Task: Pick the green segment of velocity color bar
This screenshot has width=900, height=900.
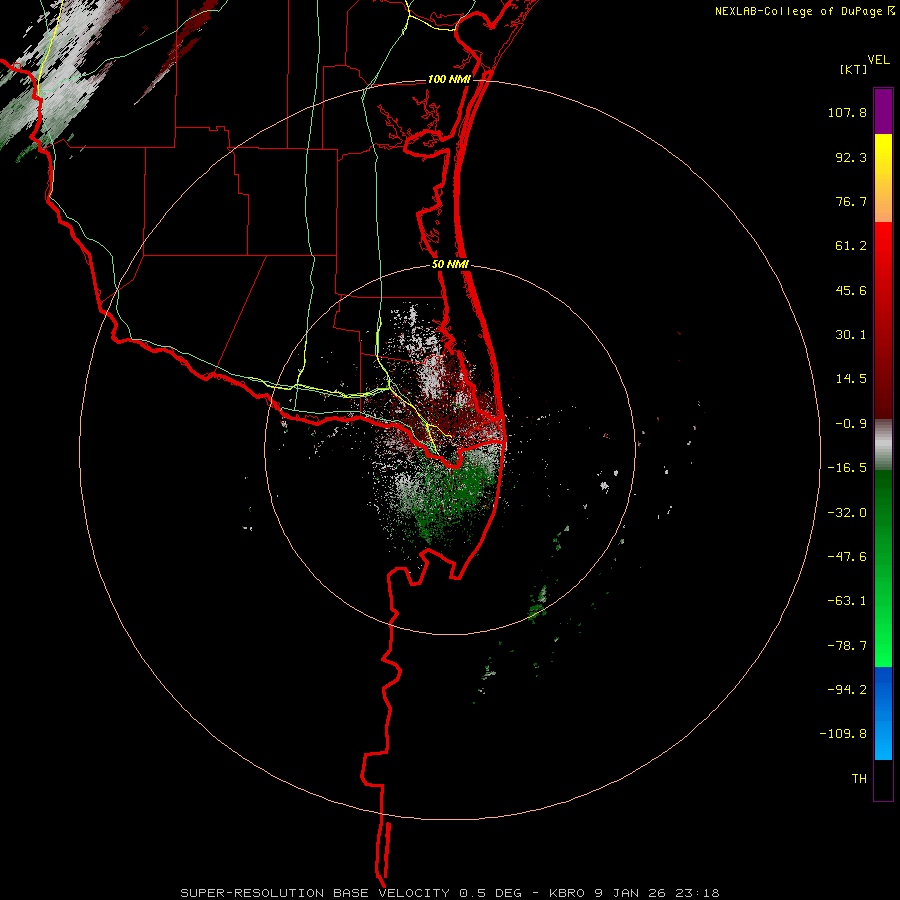Action: pos(883,568)
